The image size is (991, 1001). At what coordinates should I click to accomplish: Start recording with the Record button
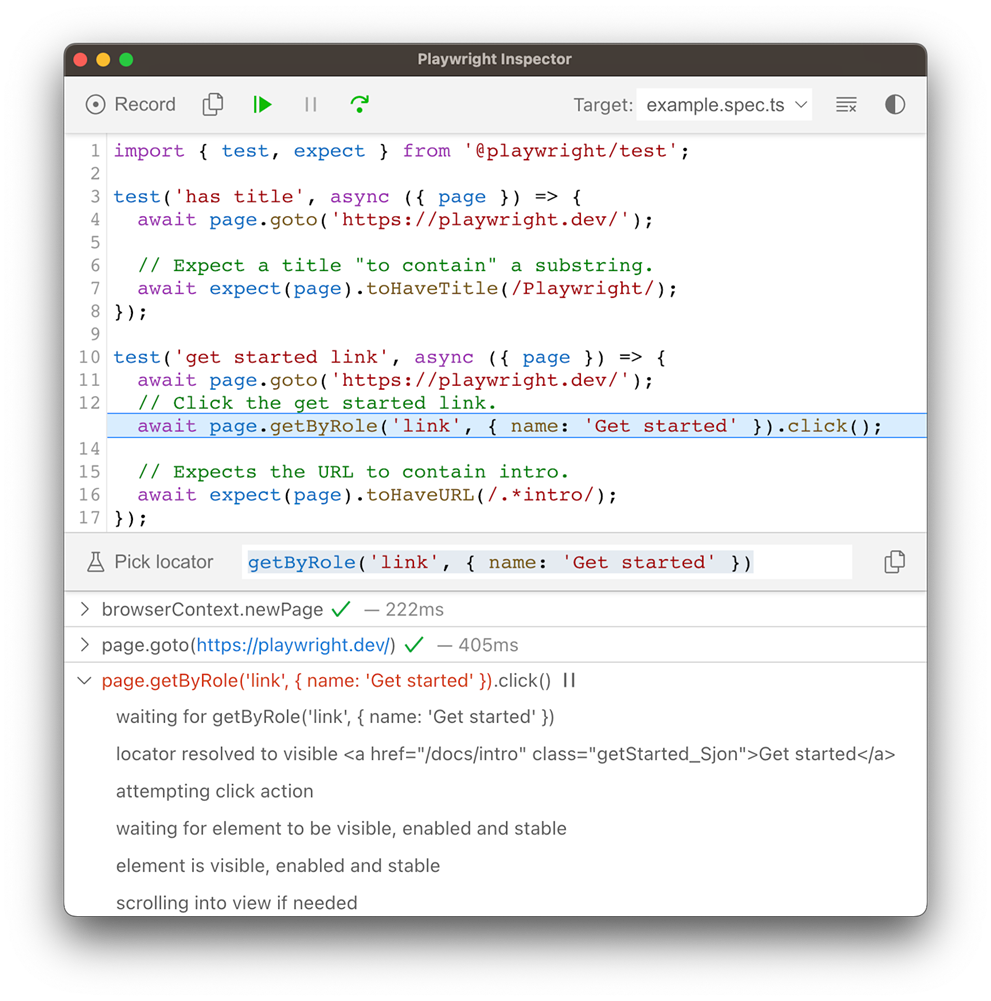[130, 105]
